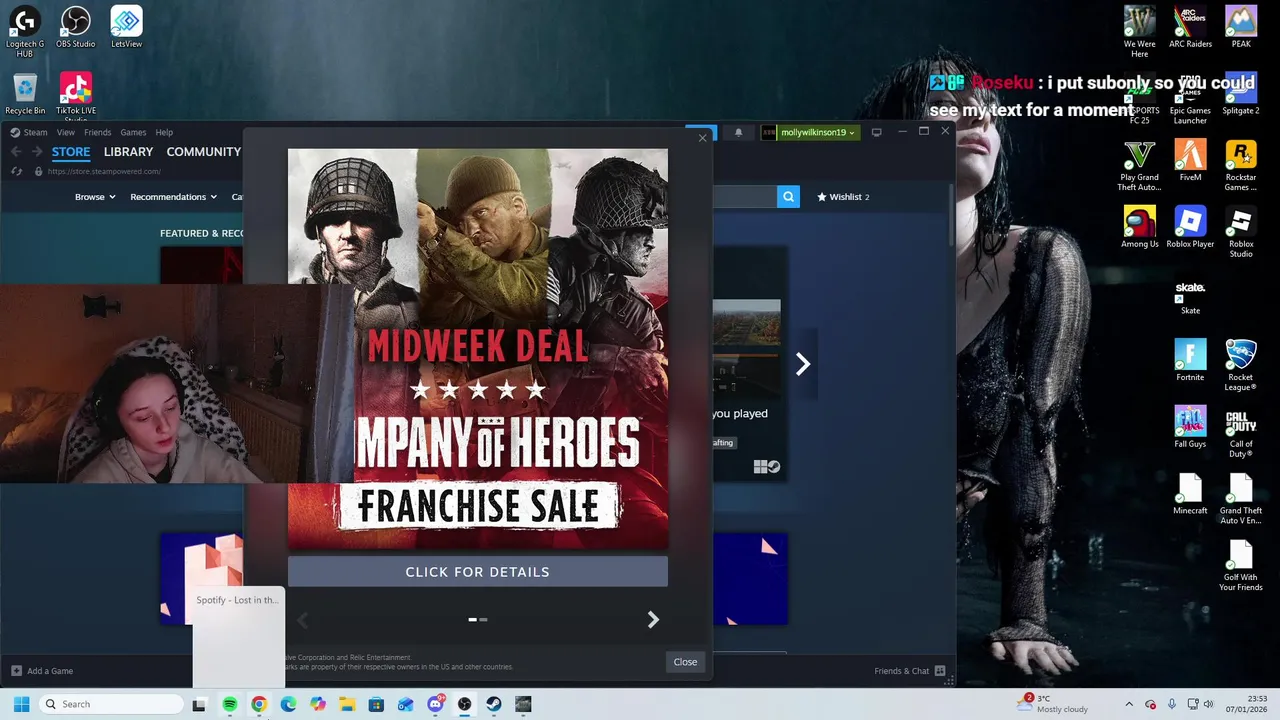Launch Call of Duty shortcut

click(1241, 433)
